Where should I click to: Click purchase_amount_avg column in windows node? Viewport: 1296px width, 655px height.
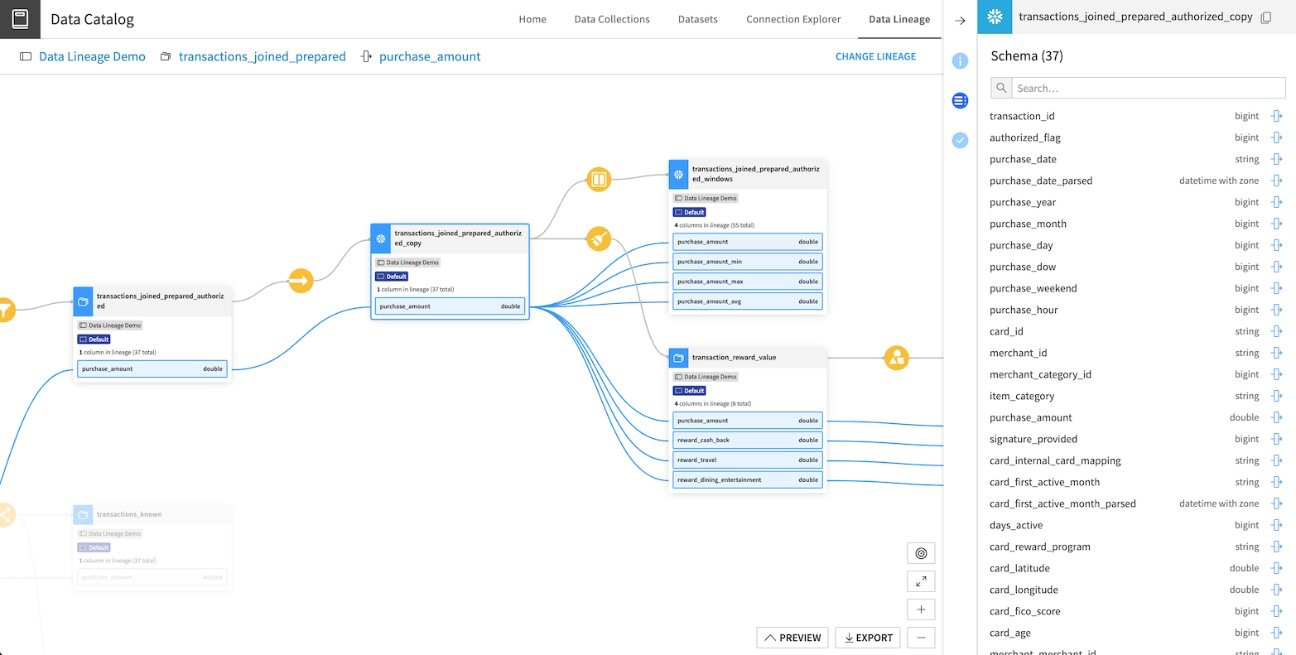pos(748,301)
